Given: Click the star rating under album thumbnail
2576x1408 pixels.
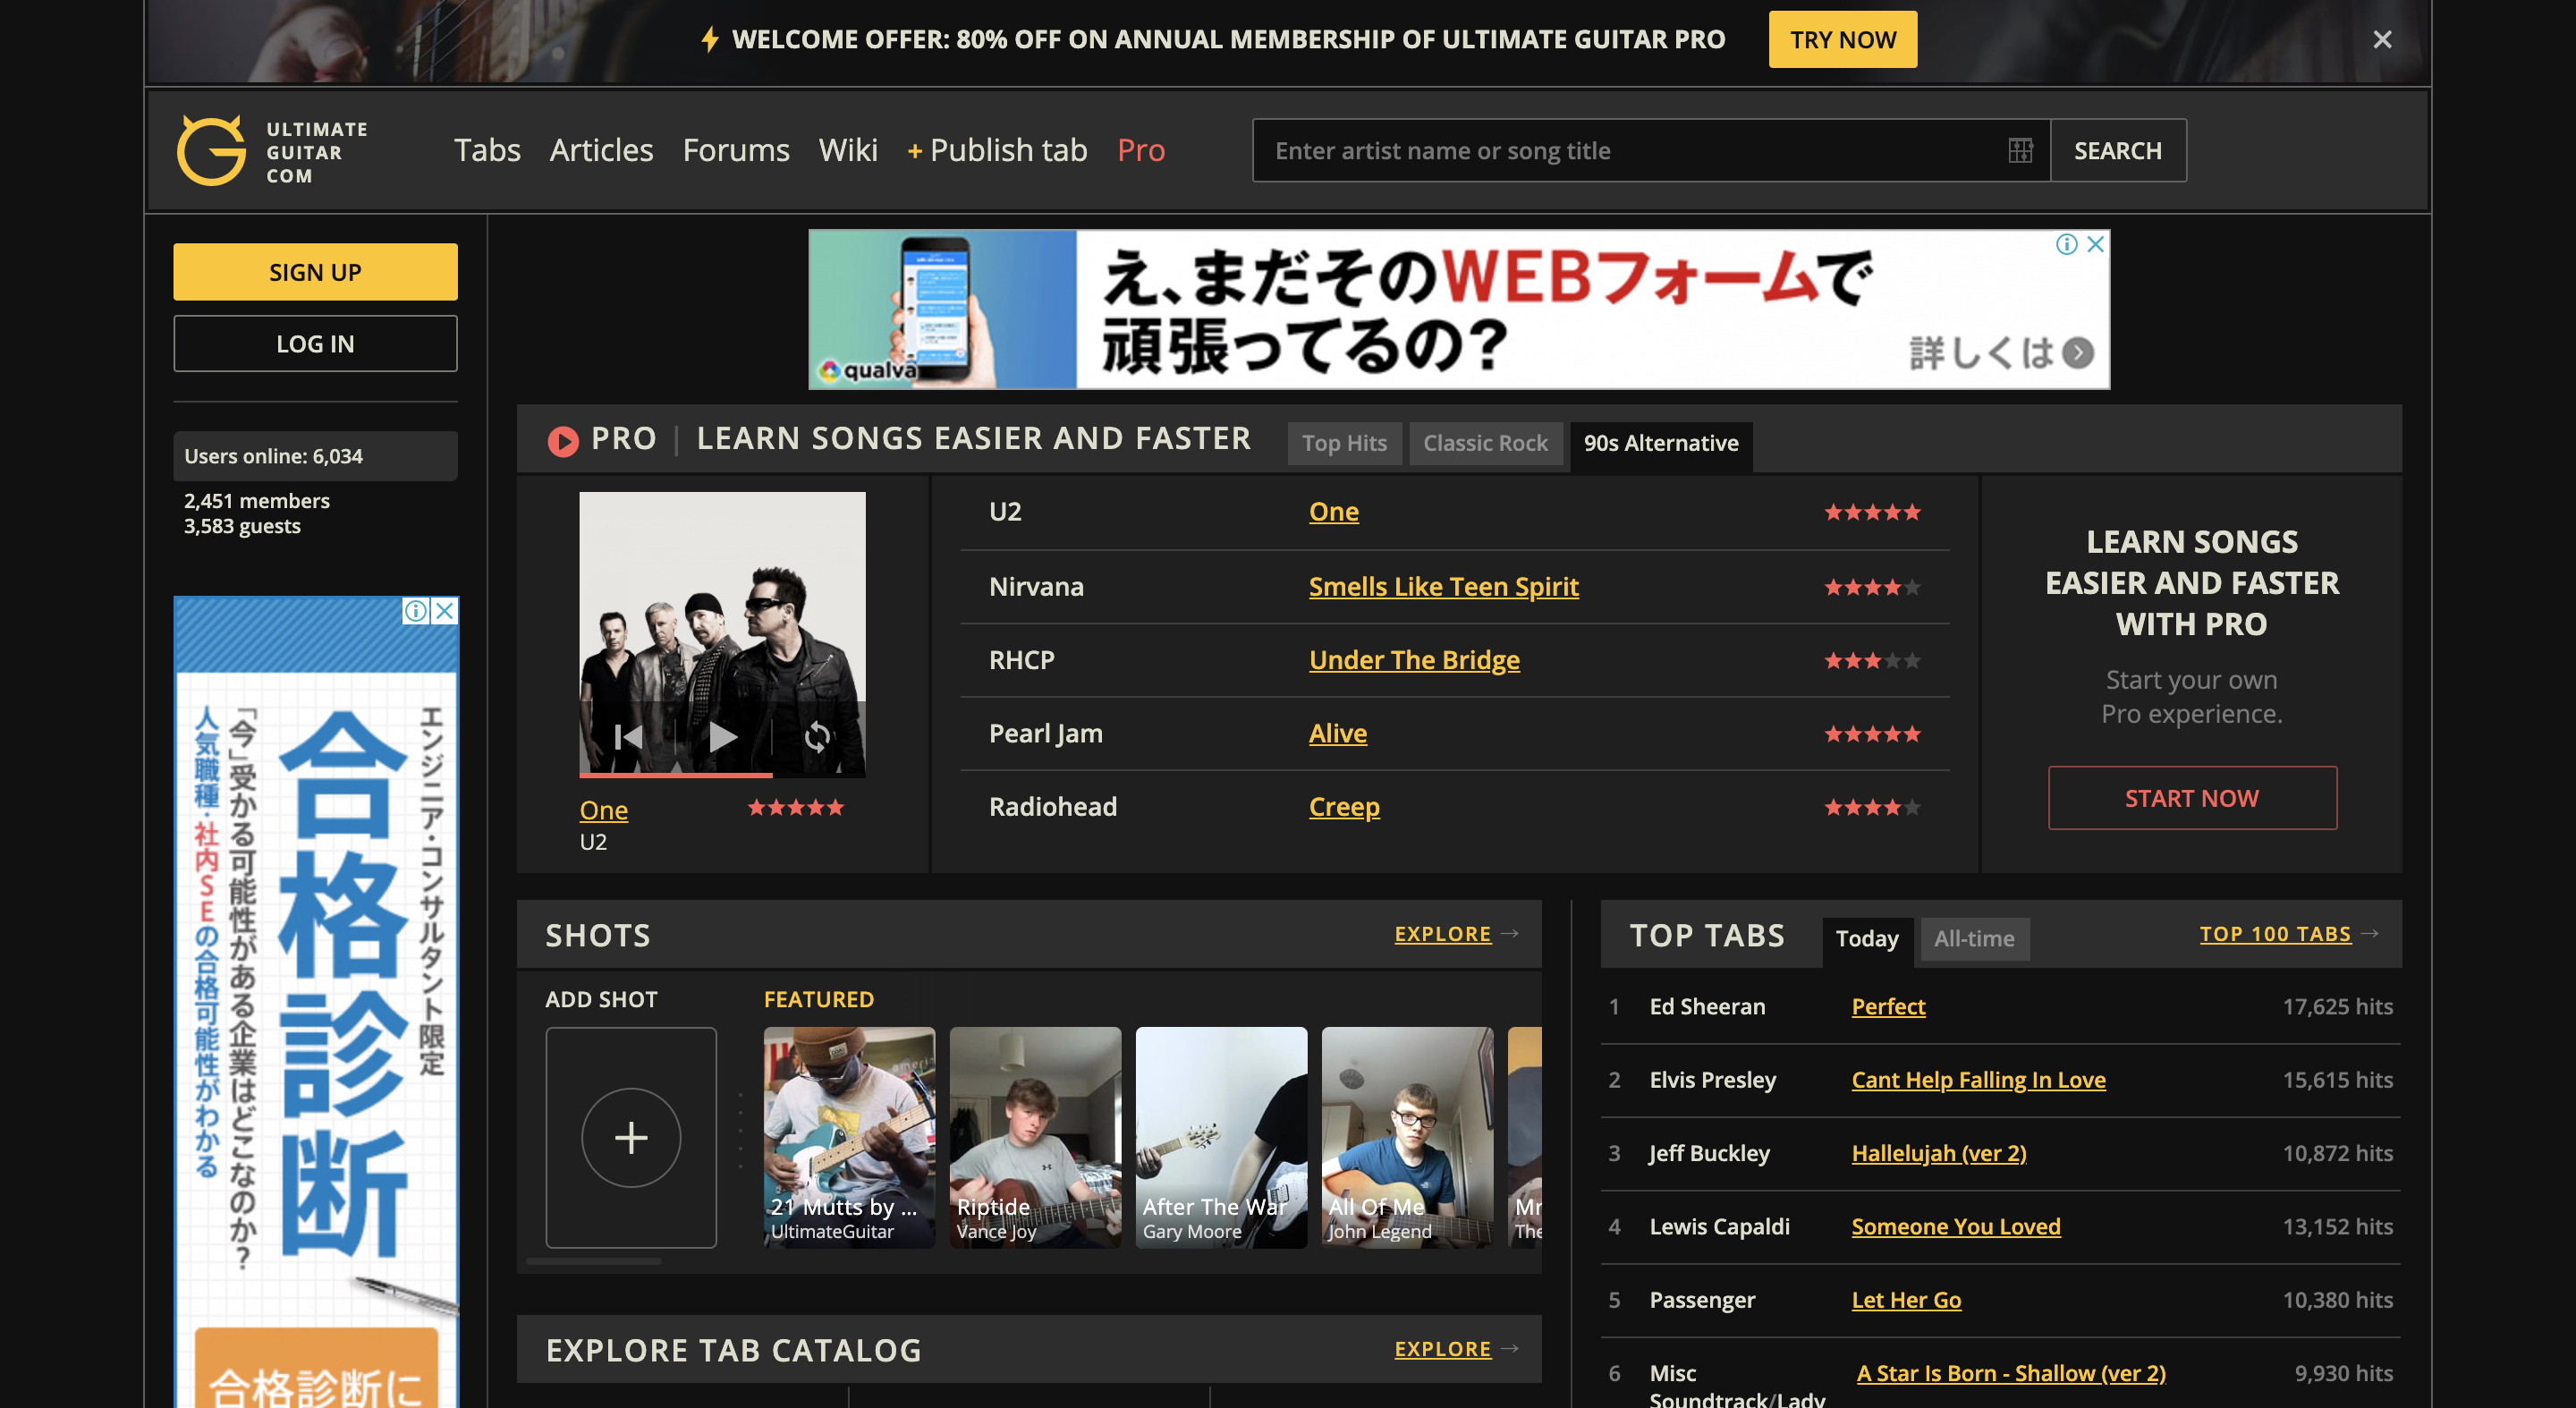Looking at the screenshot, I should point(796,807).
